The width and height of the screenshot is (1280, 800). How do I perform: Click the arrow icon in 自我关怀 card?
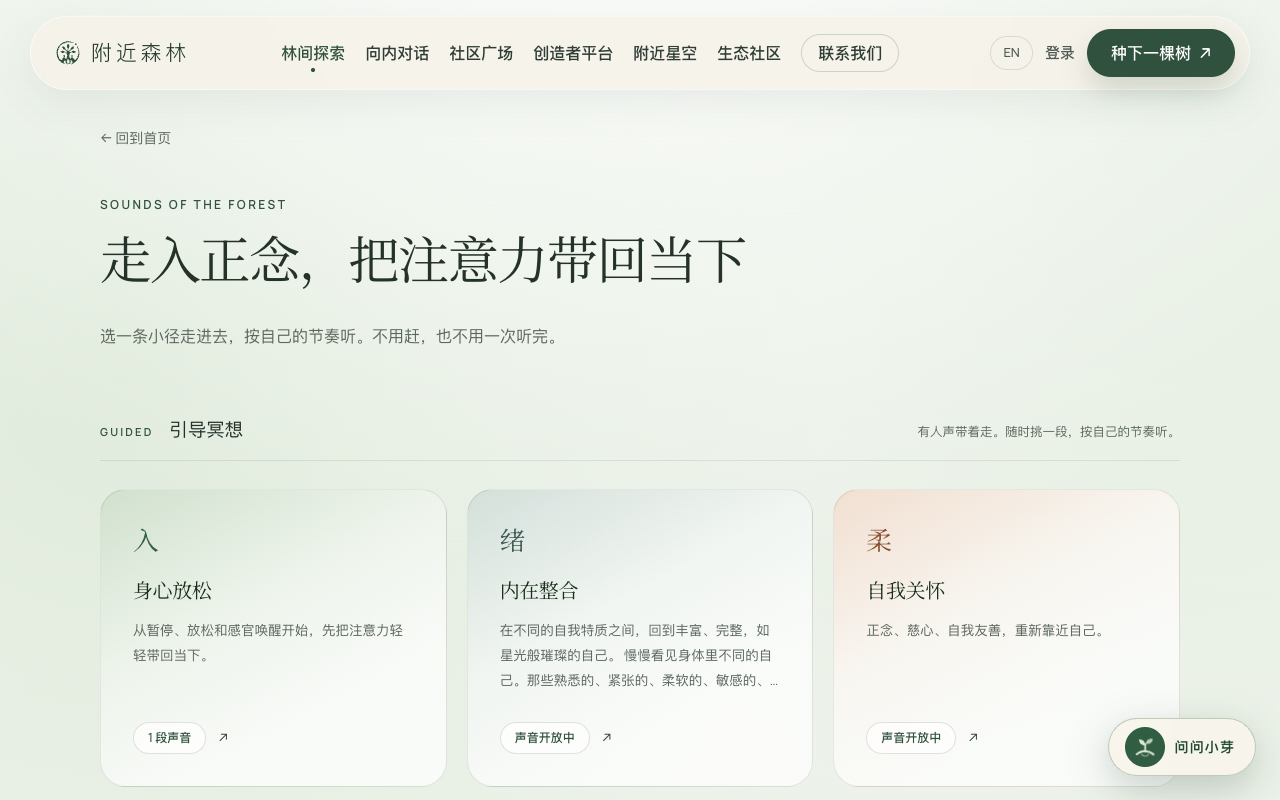tap(973, 737)
